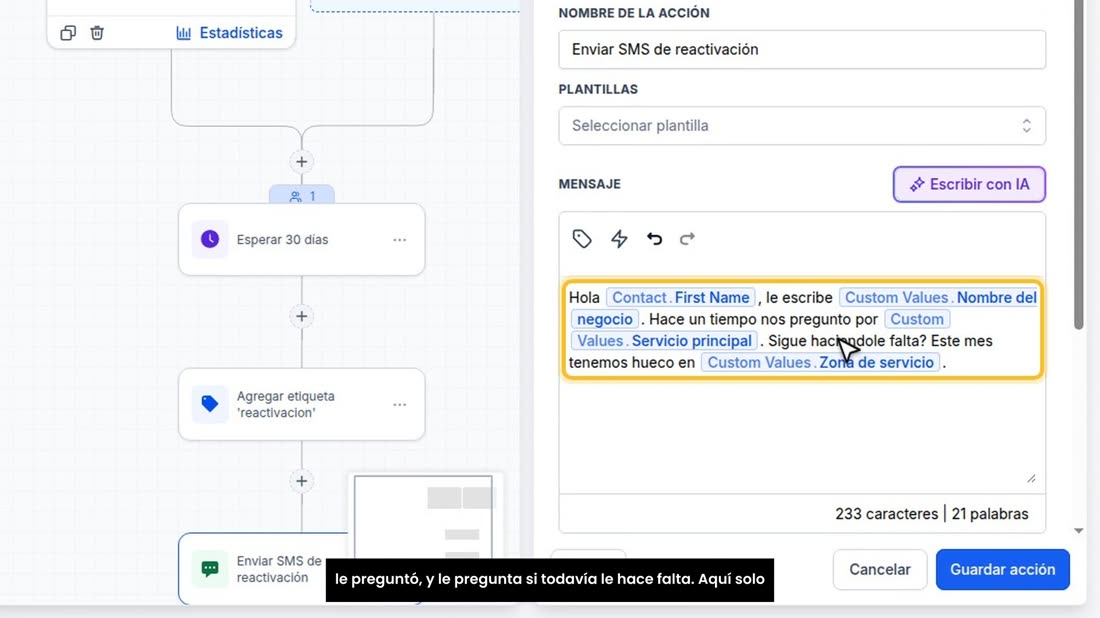This screenshot has height=618, width=1100.
Task: Undo the last message edit
Action: pyautogui.click(x=655, y=239)
